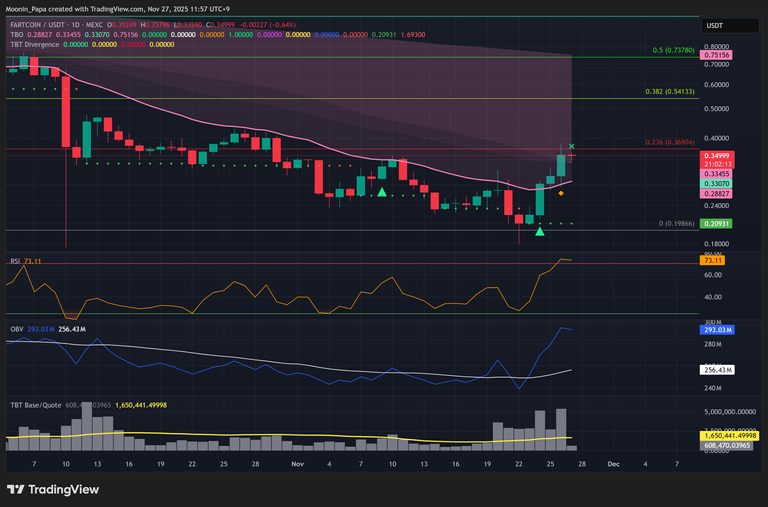Click the Dec label on the time axis
This screenshot has width=768, height=507.
click(612, 464)
